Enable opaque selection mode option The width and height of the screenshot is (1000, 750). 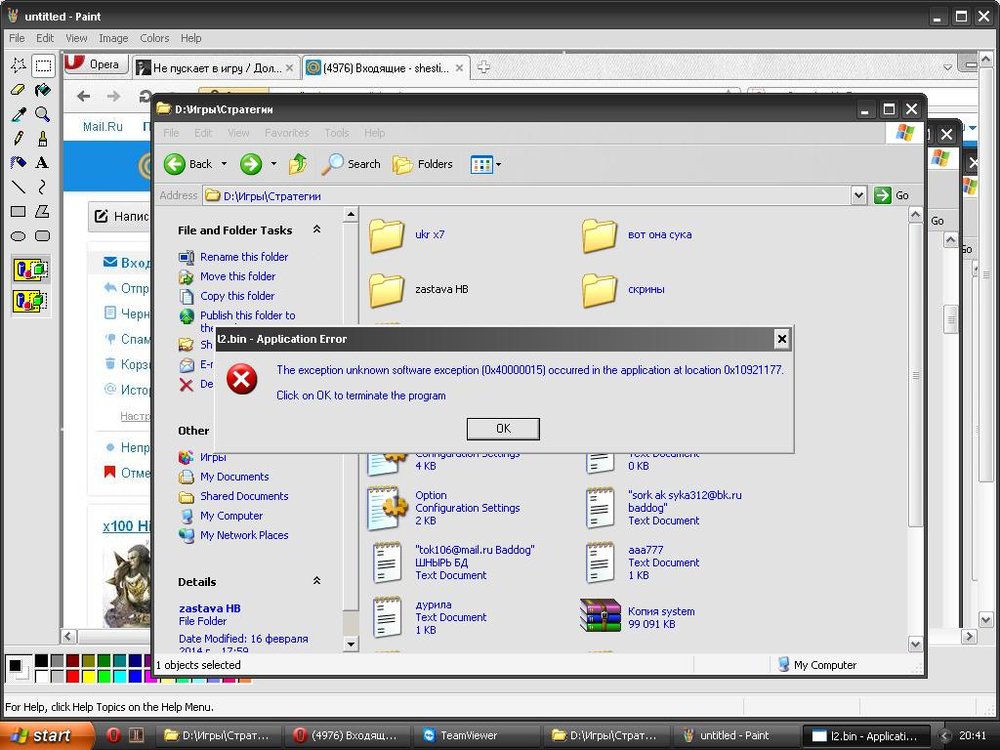coord(30,269)
